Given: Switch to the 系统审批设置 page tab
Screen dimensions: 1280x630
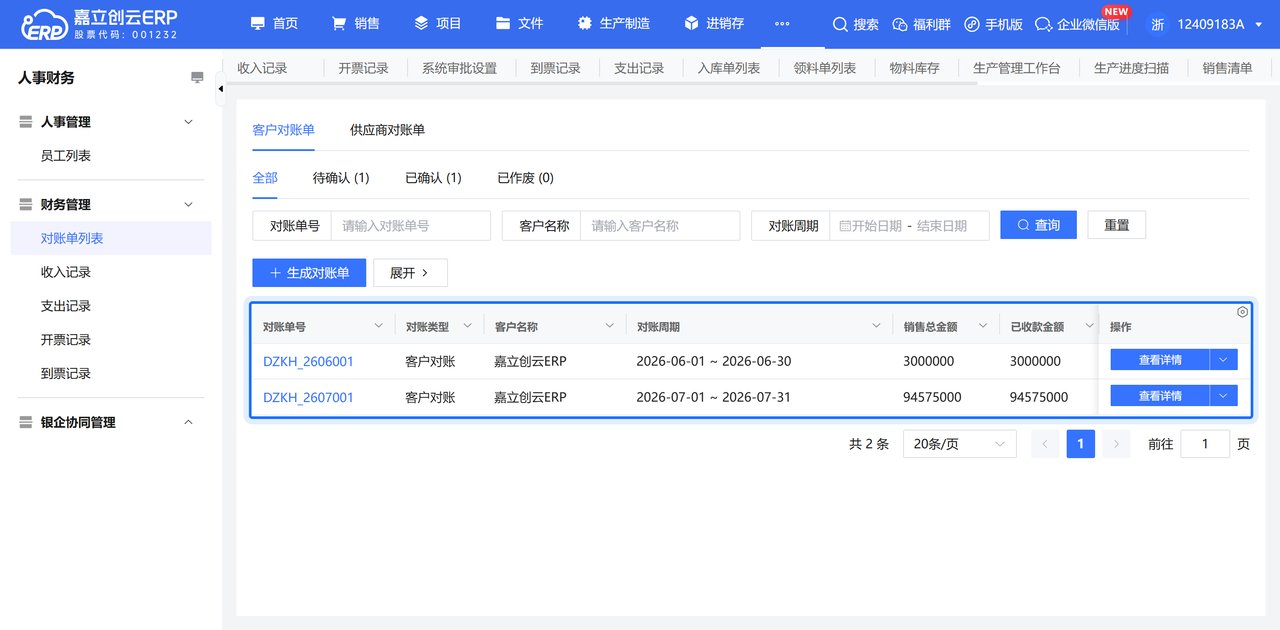Looking at the screenshot, I should click(459, 68).
